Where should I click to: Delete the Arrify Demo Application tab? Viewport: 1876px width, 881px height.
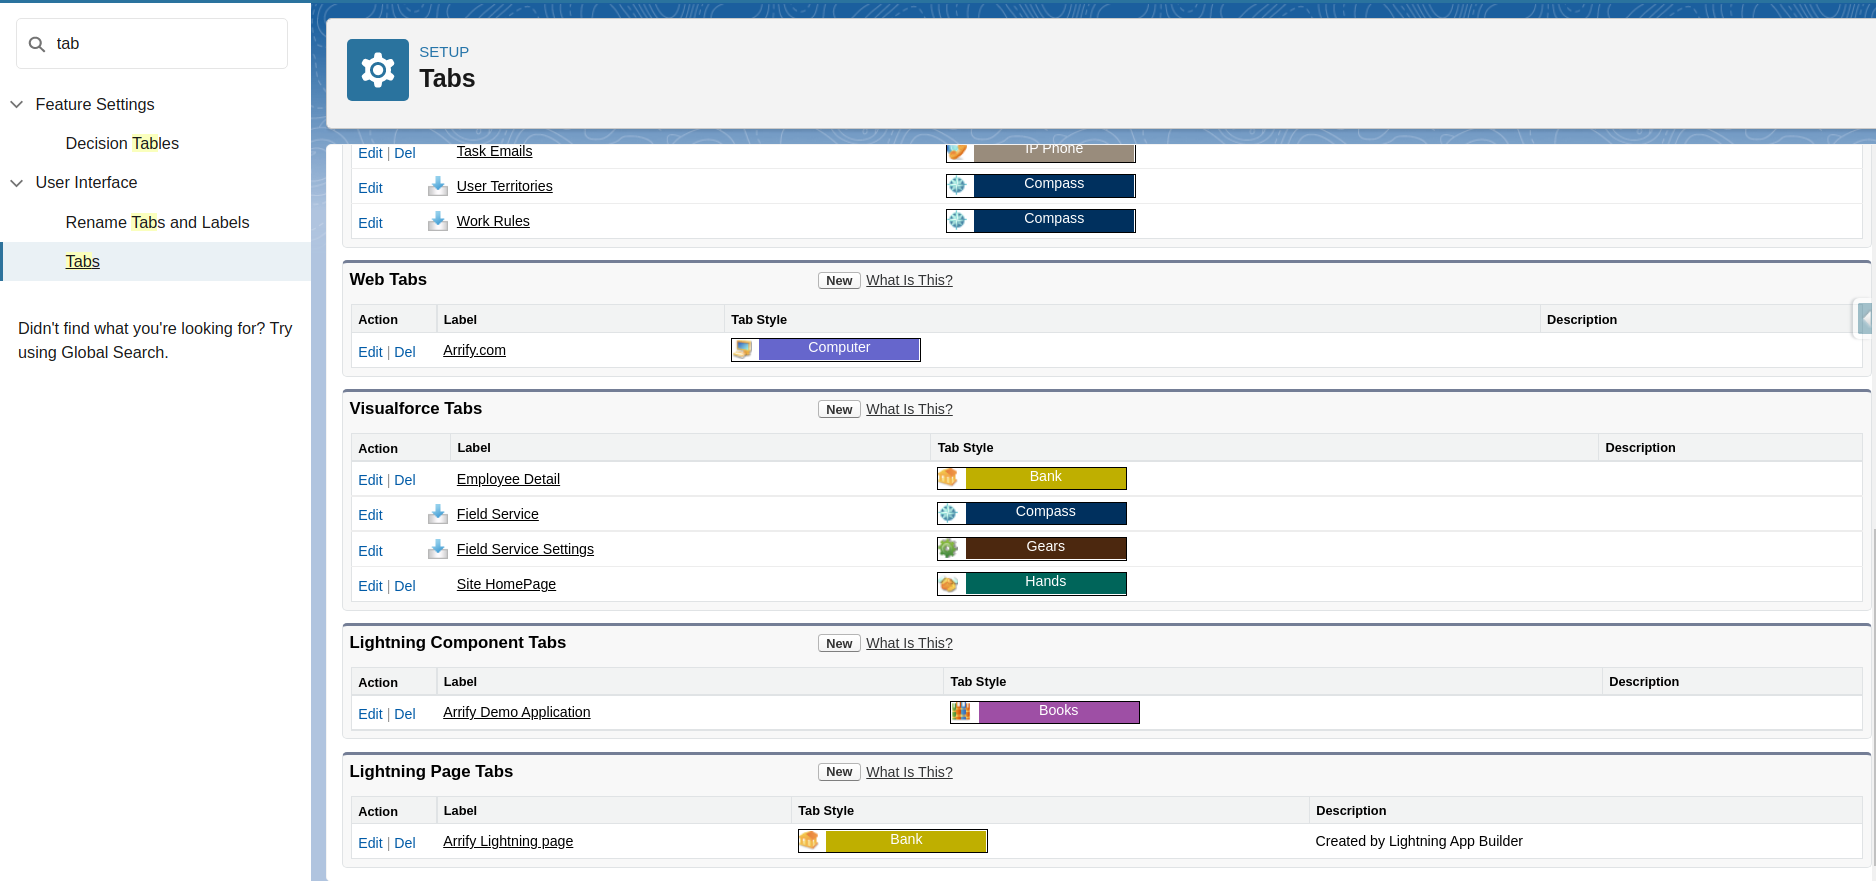pos(405,714)
